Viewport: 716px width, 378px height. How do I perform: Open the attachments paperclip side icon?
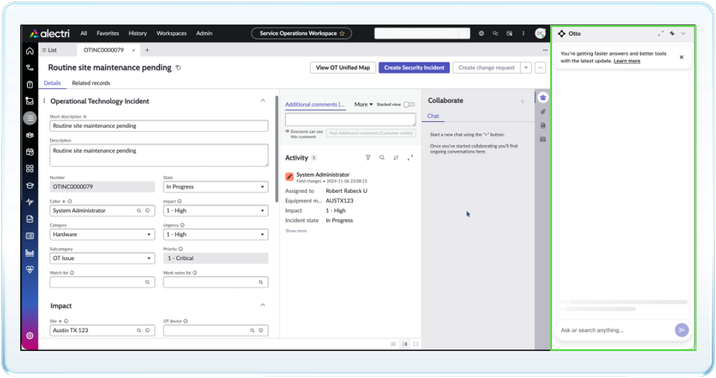click(x=543, y=111)
